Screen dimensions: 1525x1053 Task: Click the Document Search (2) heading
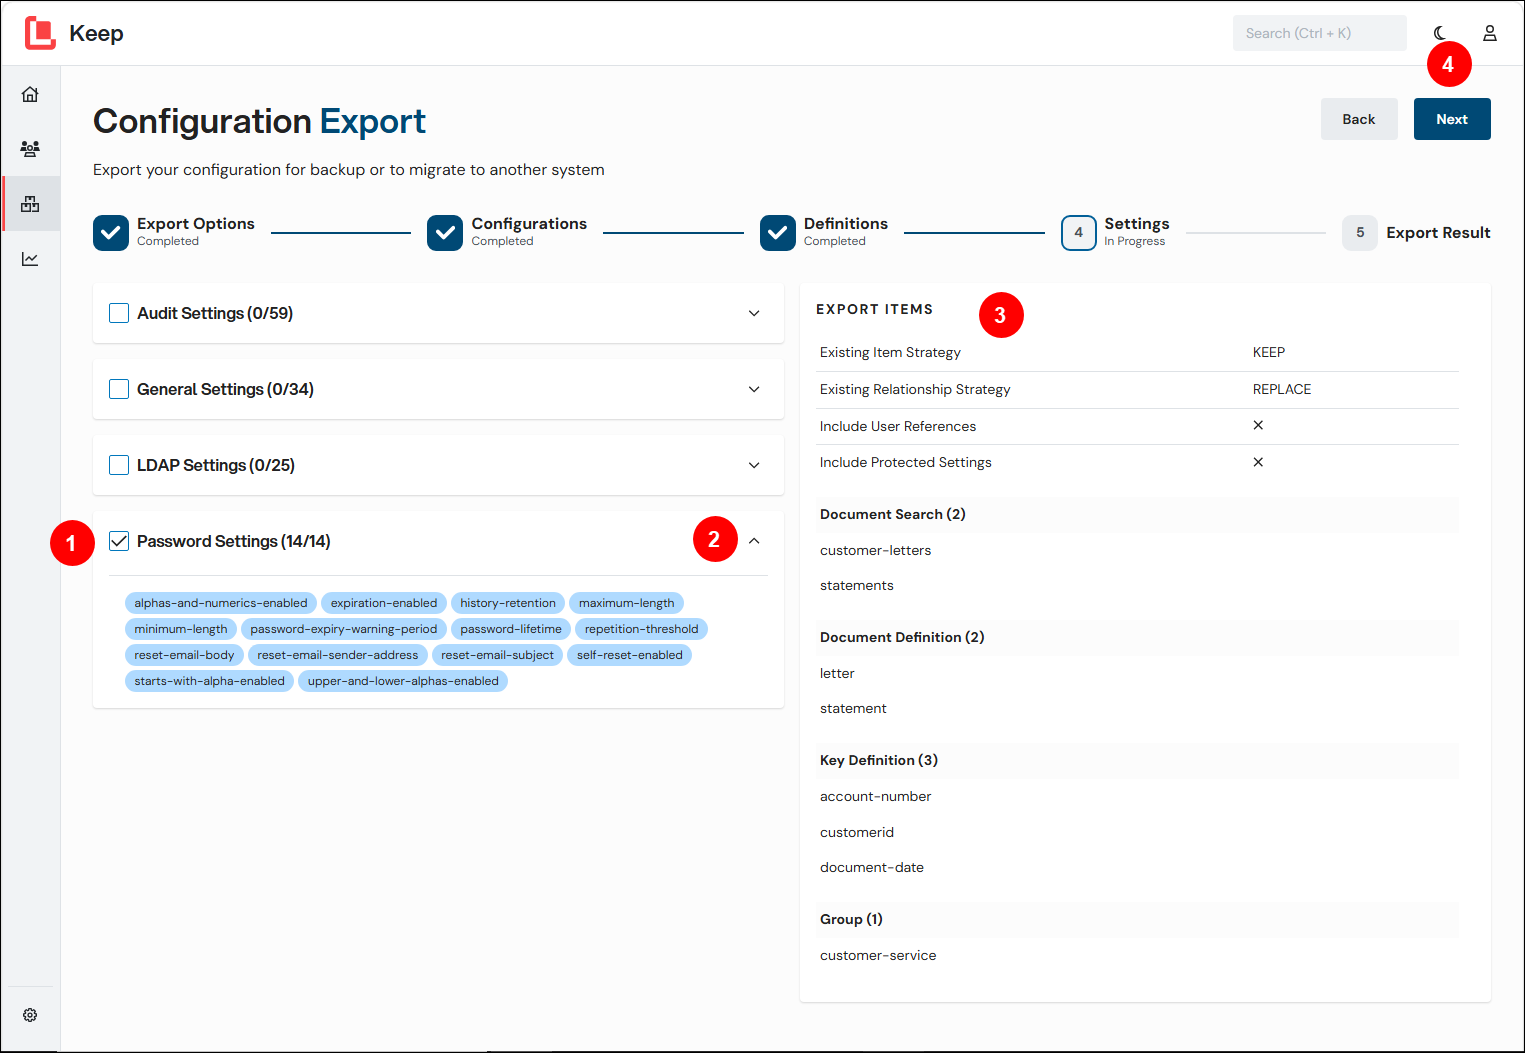(x=893, y=514)
